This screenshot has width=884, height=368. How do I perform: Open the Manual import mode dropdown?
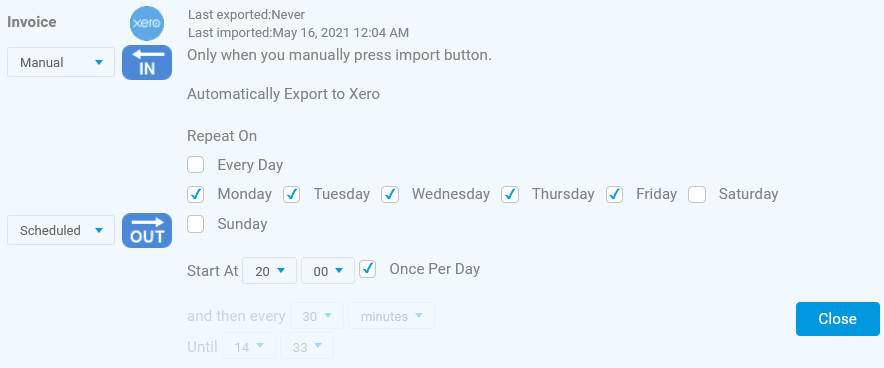[61, 62]
